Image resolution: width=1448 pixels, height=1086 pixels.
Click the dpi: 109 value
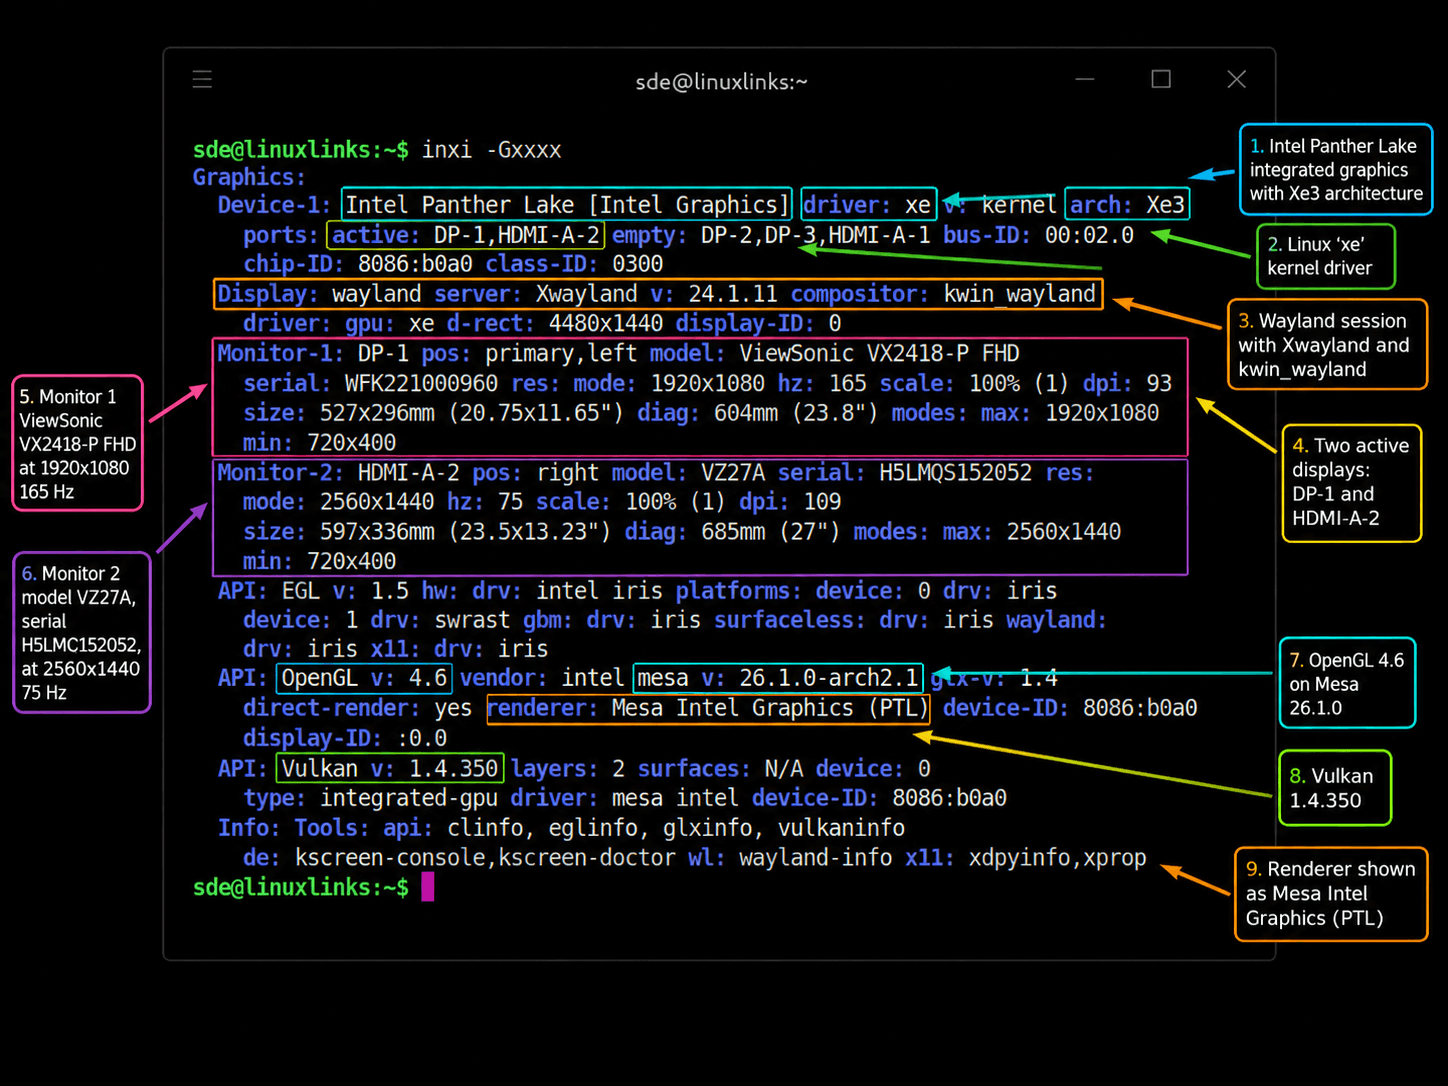790,502
